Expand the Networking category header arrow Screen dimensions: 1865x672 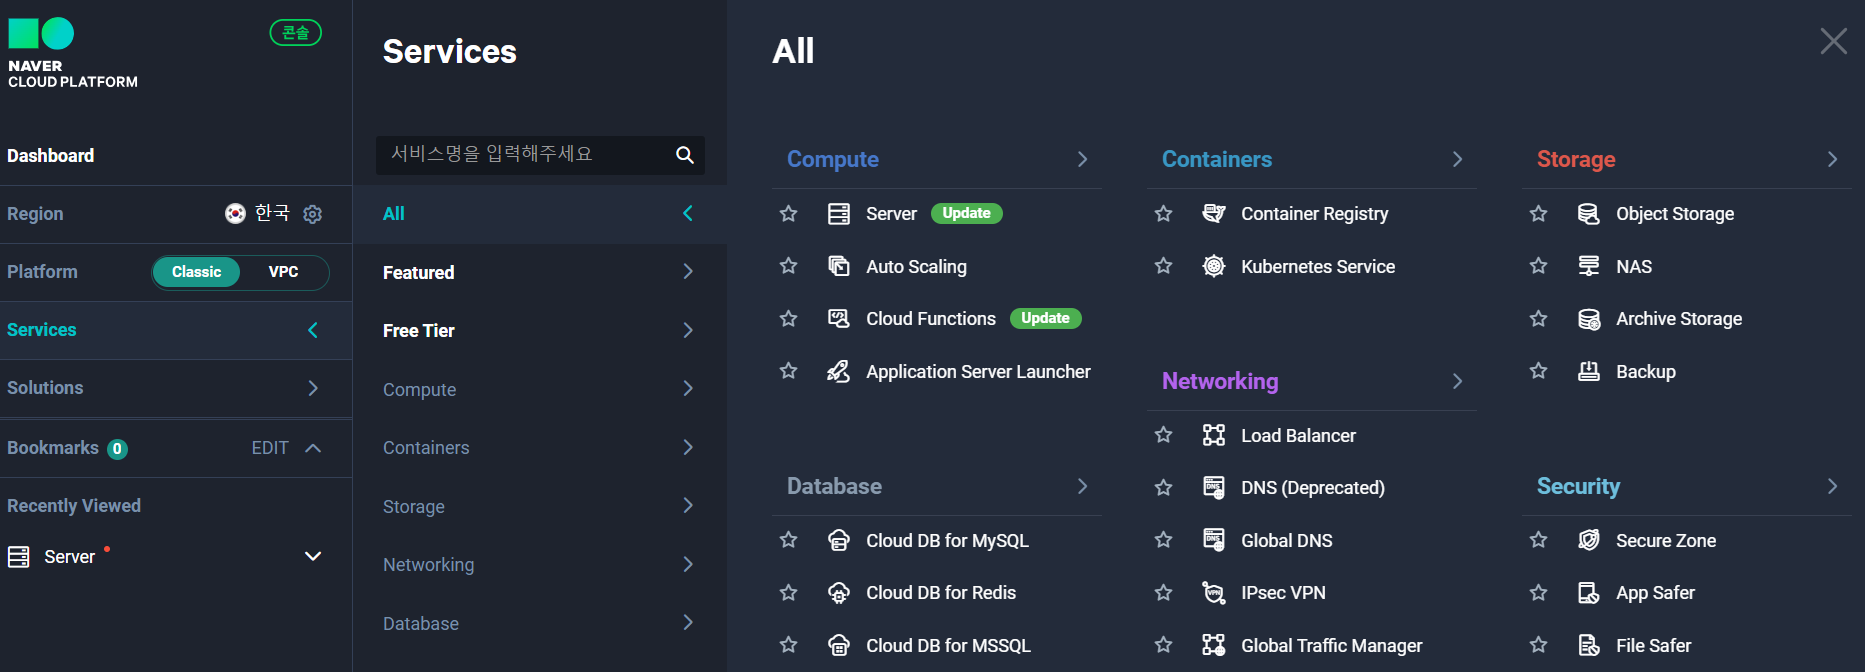pos(1457,381)
